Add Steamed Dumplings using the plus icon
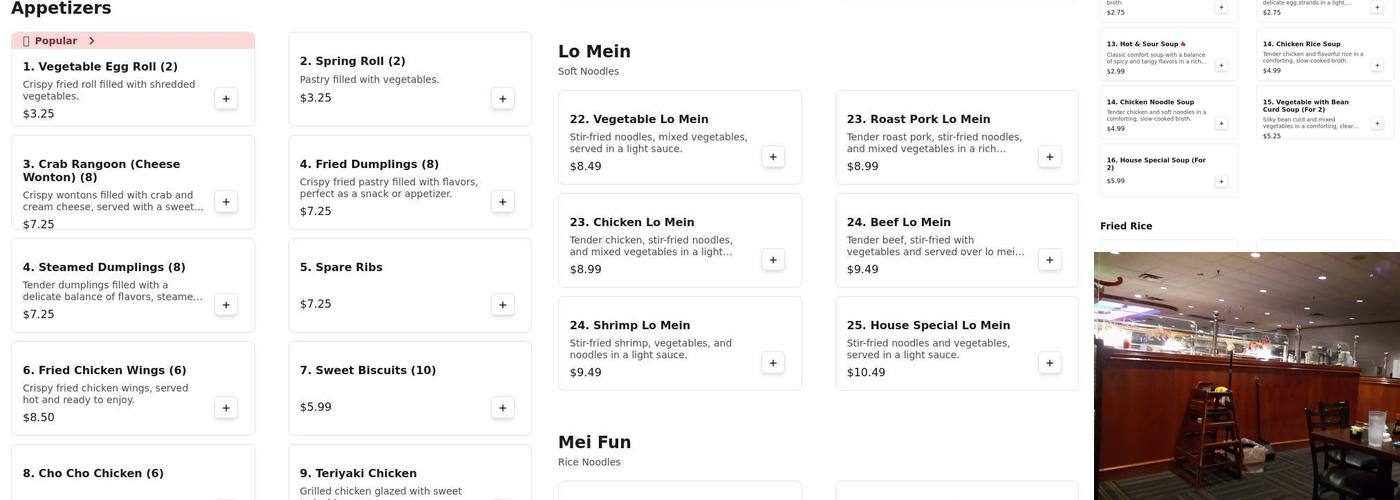 pos(226,305)
